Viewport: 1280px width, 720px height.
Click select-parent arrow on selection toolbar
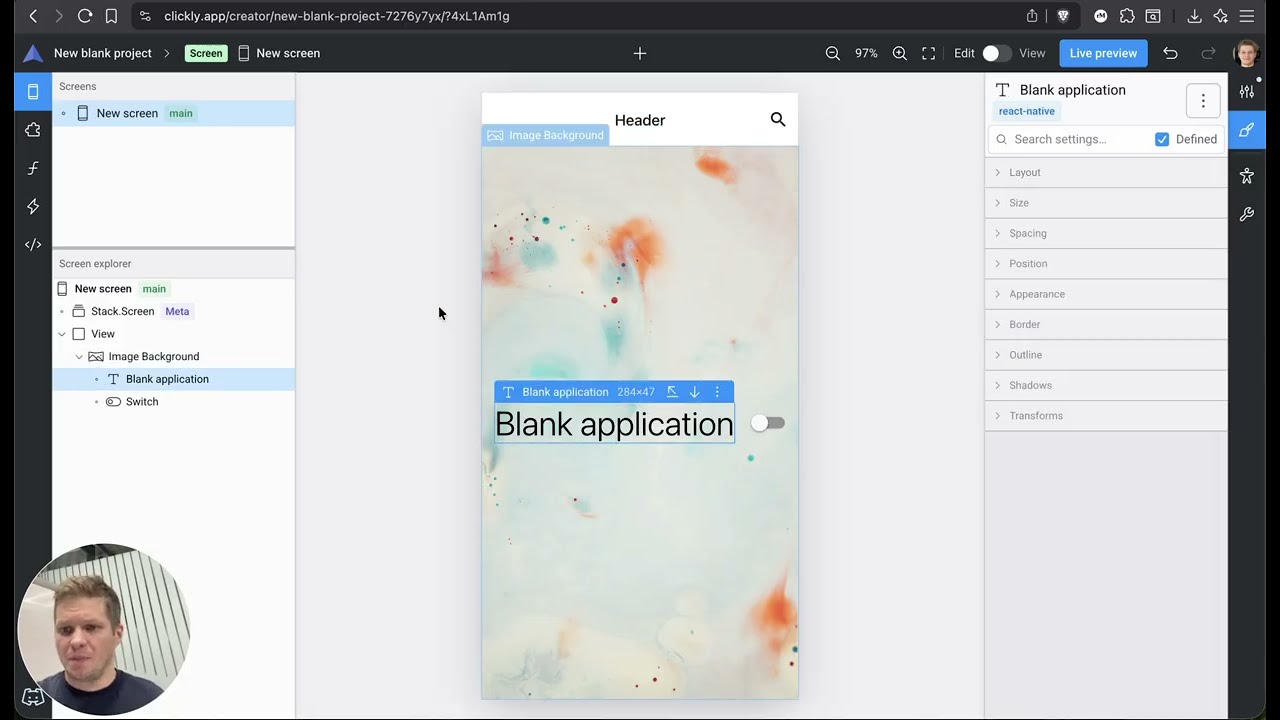[672, 392]
